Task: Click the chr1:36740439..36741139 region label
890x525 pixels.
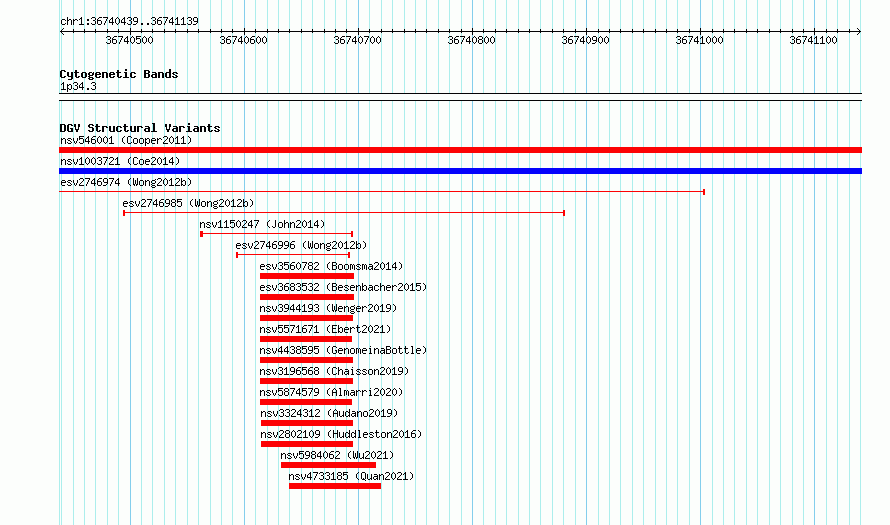Action: 129,21
